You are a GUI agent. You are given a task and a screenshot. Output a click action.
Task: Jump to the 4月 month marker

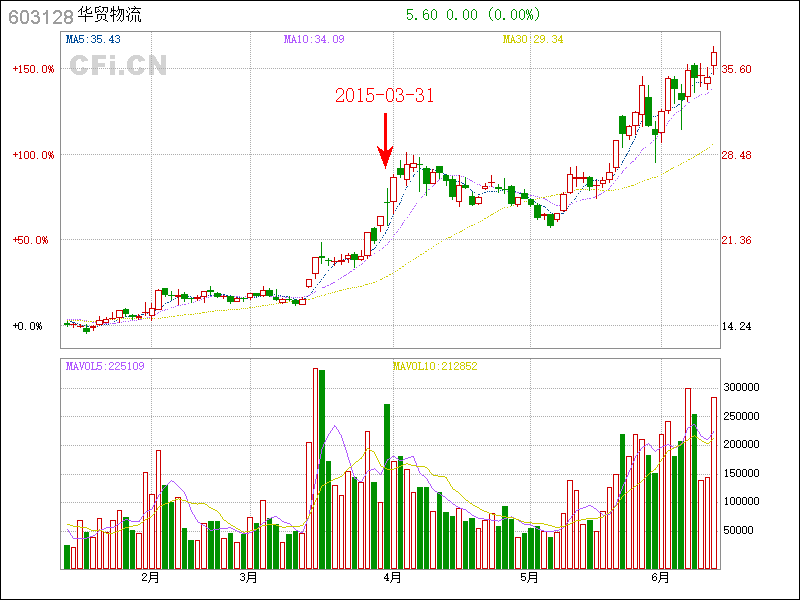(x=393, y=578)
